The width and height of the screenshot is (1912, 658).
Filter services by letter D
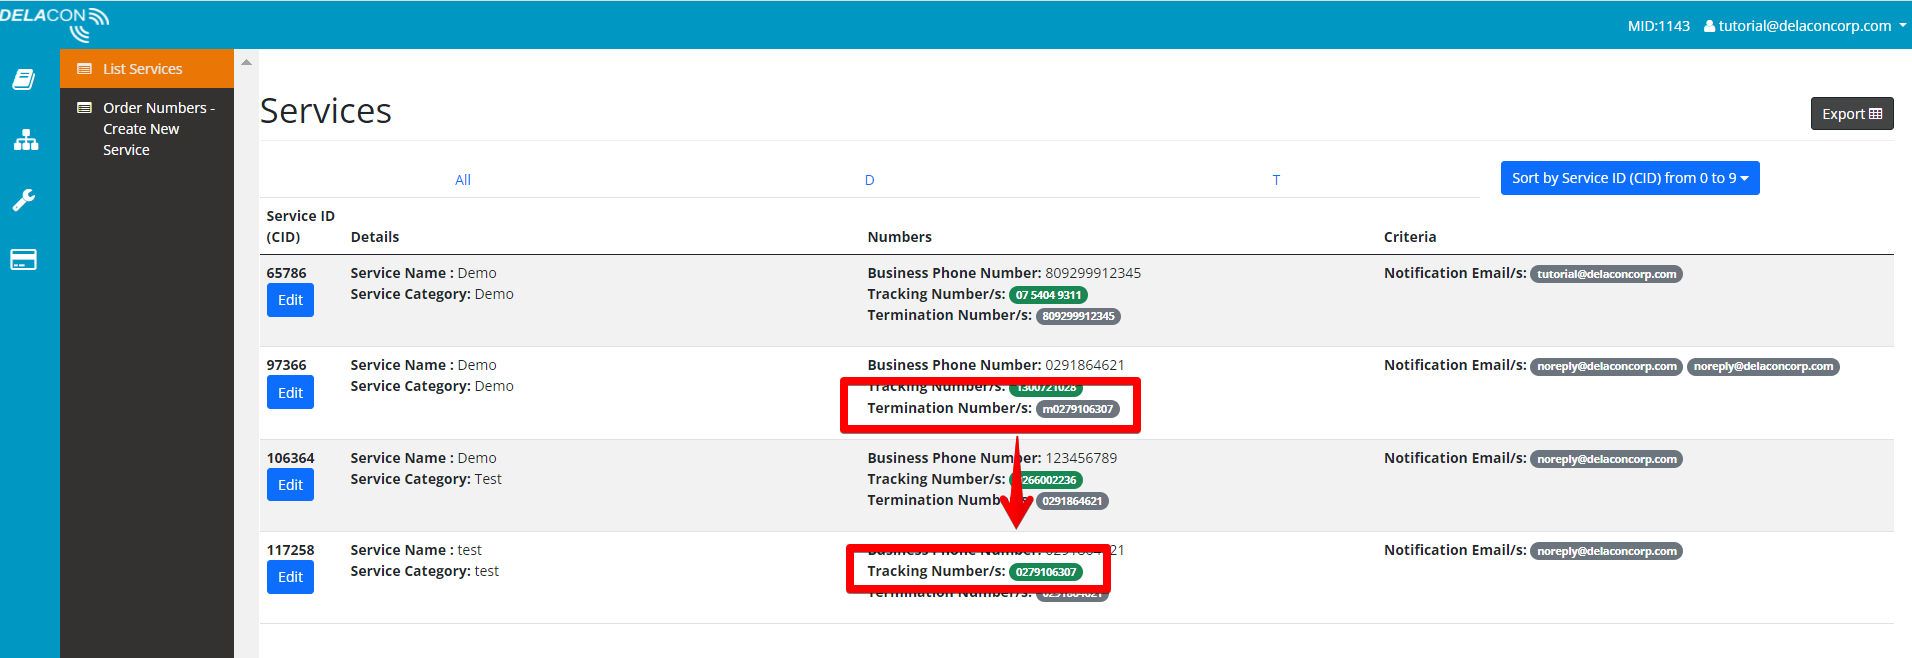pos(870,180)
